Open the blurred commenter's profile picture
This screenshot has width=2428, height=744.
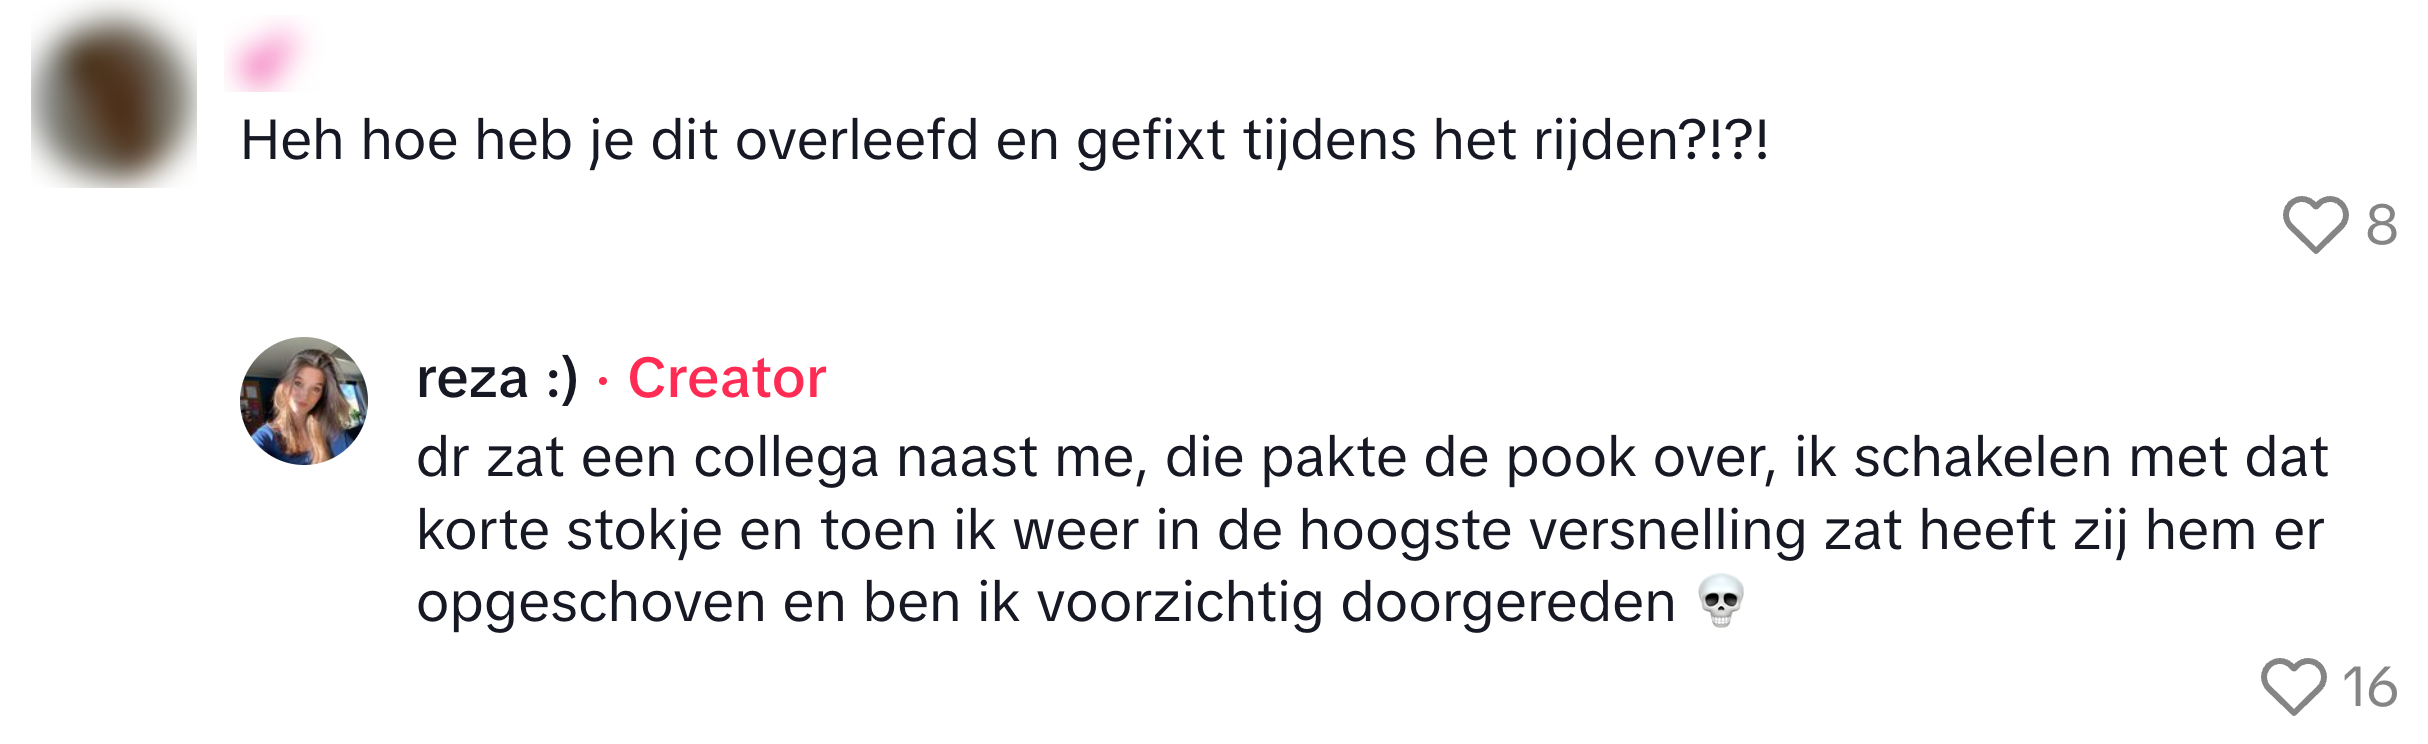(113, 102)
